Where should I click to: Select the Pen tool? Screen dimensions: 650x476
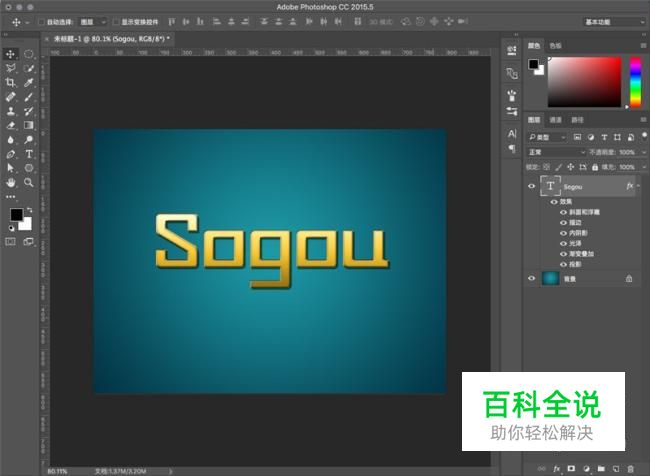click(x=10, y=154)
